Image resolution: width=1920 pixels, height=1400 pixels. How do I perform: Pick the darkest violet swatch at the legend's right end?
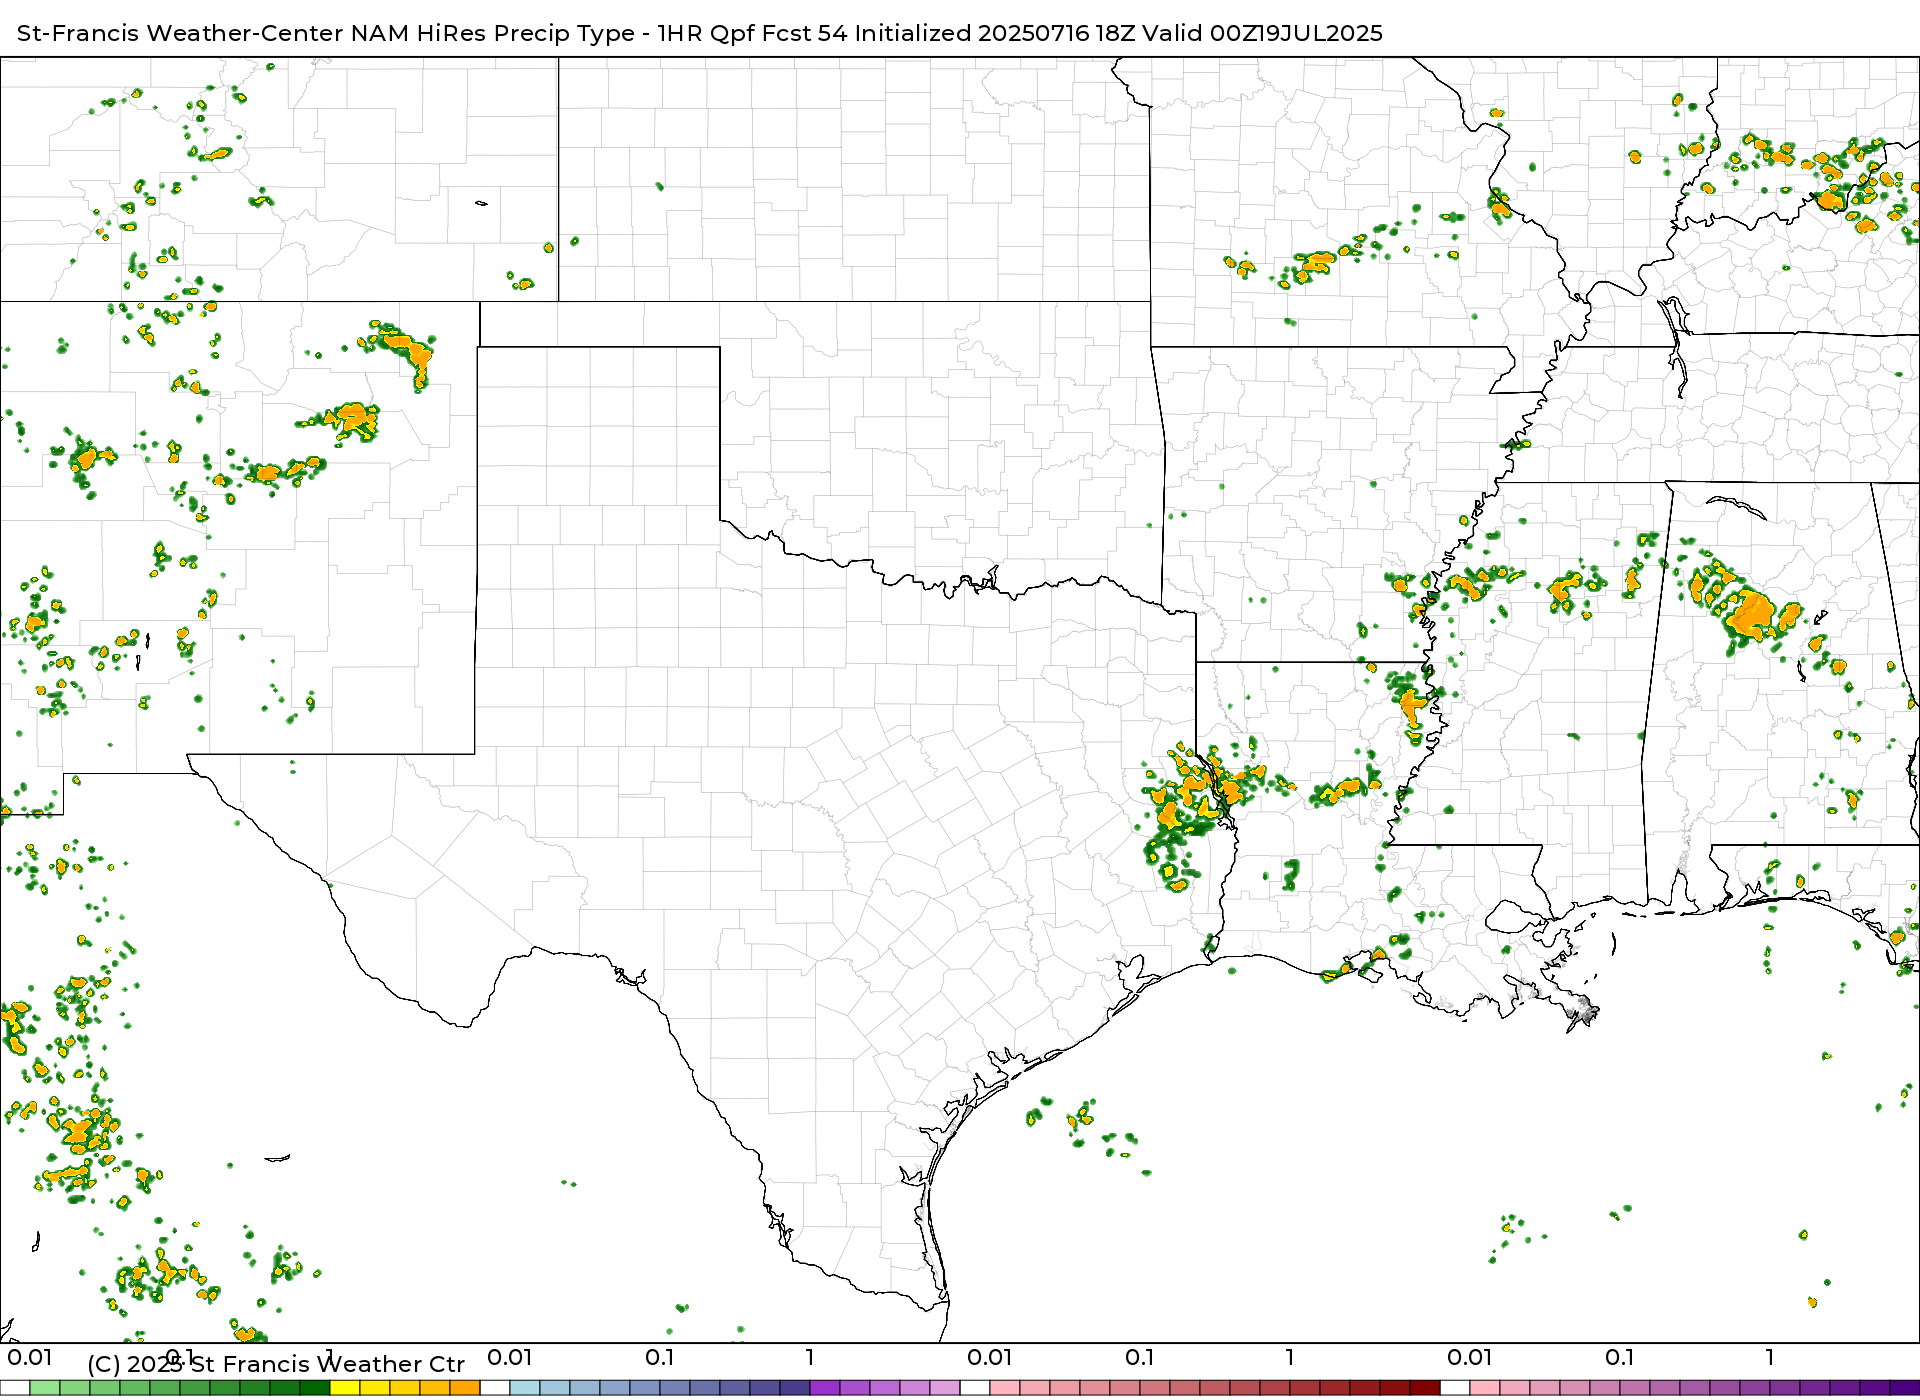[1905, 1388]
